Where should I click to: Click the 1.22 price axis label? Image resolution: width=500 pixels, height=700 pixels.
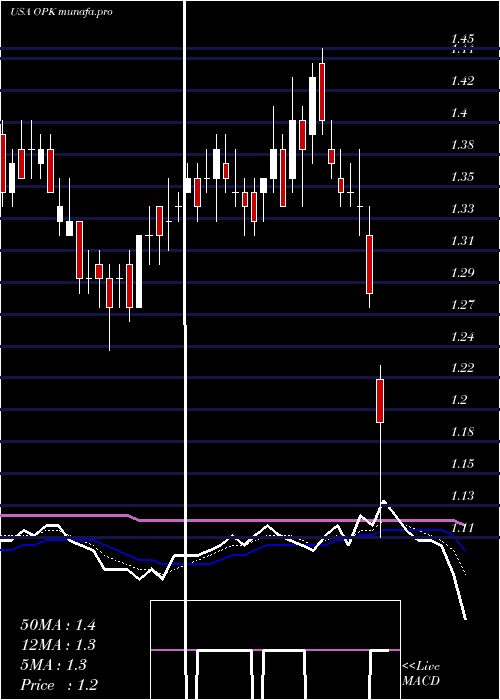point(464,368)
